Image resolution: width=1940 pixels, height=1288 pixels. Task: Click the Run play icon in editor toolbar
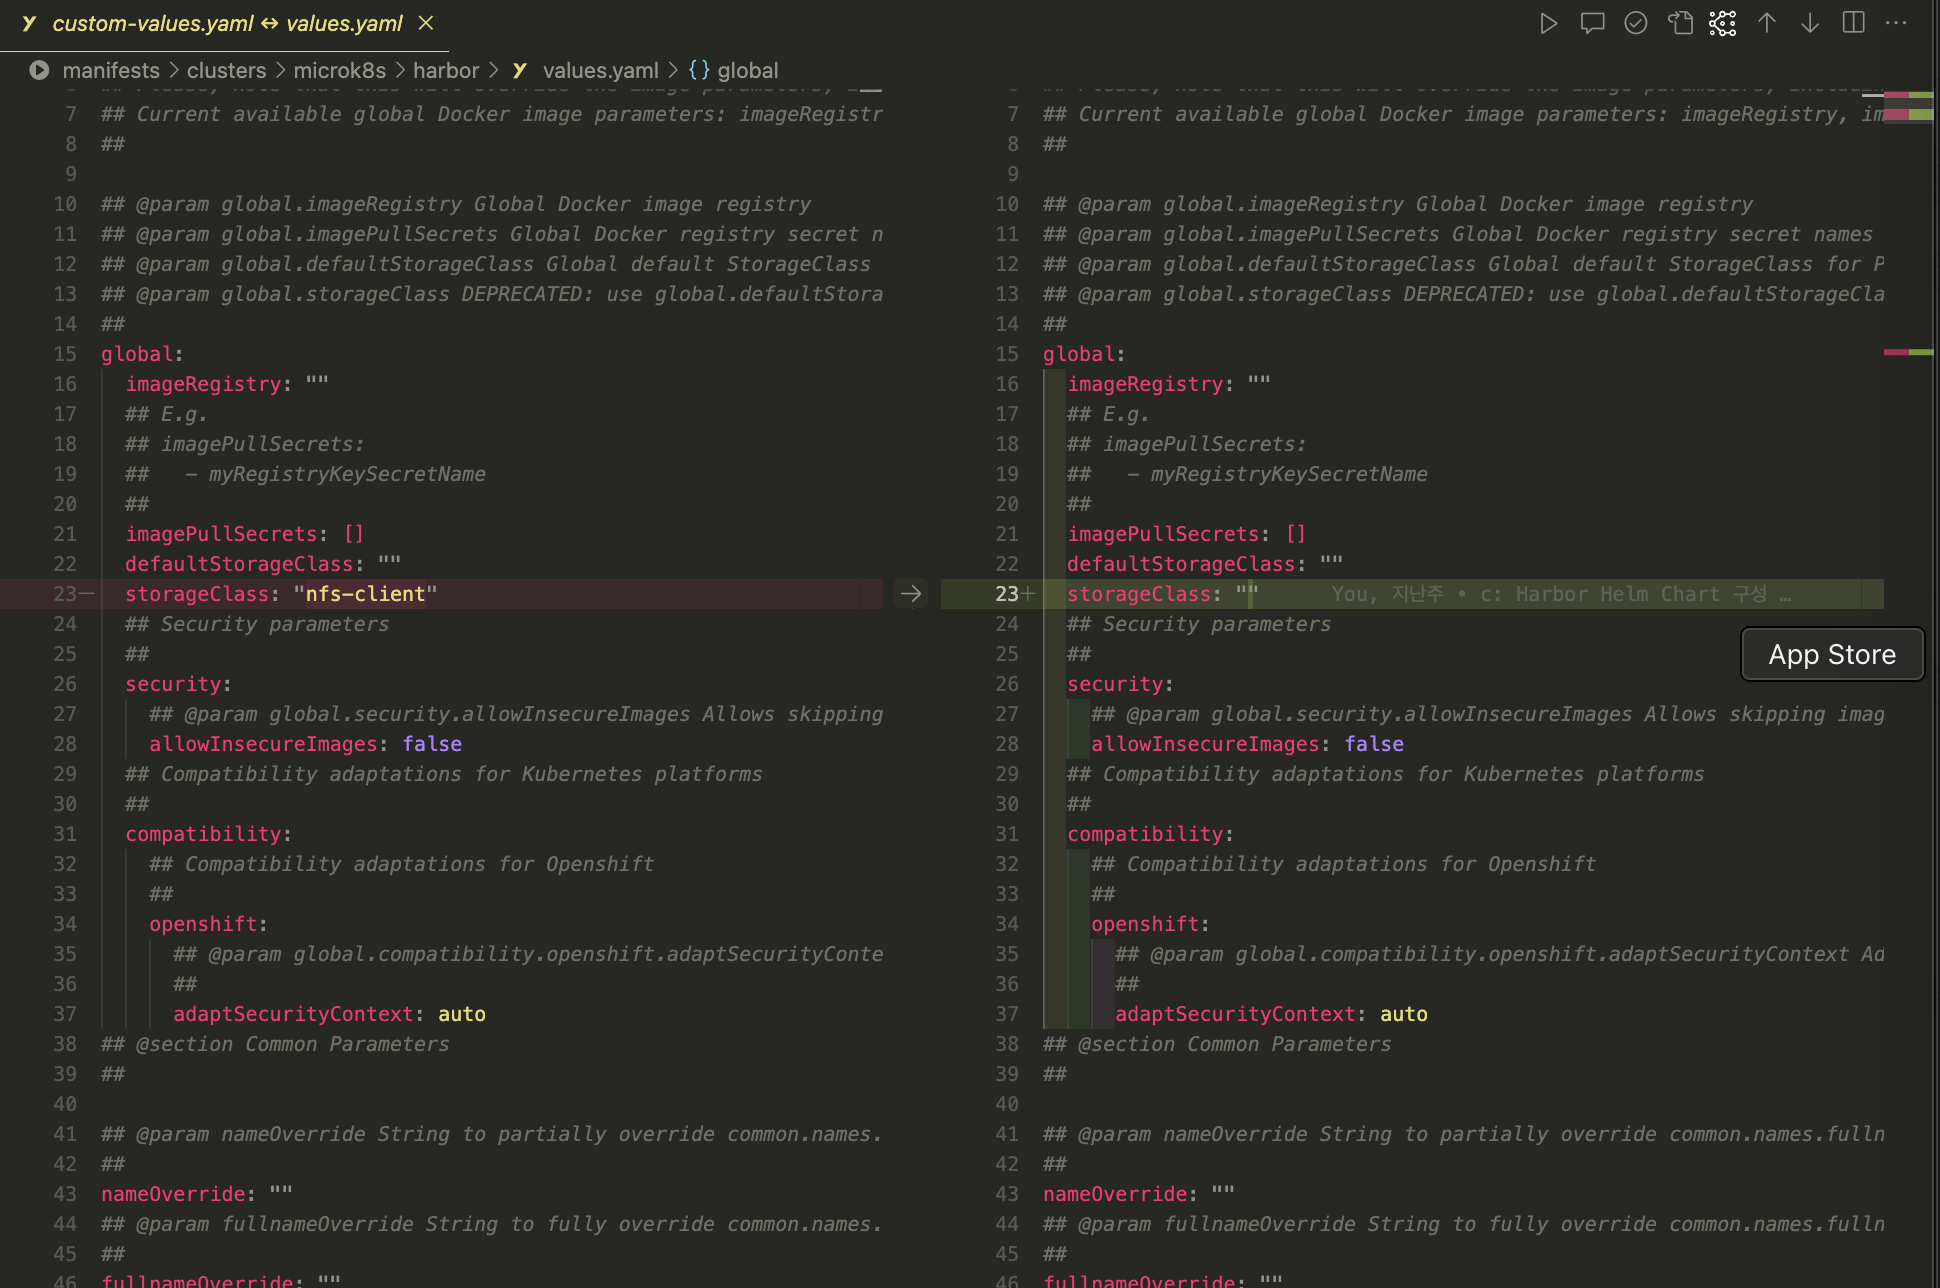coord(1548,23)
